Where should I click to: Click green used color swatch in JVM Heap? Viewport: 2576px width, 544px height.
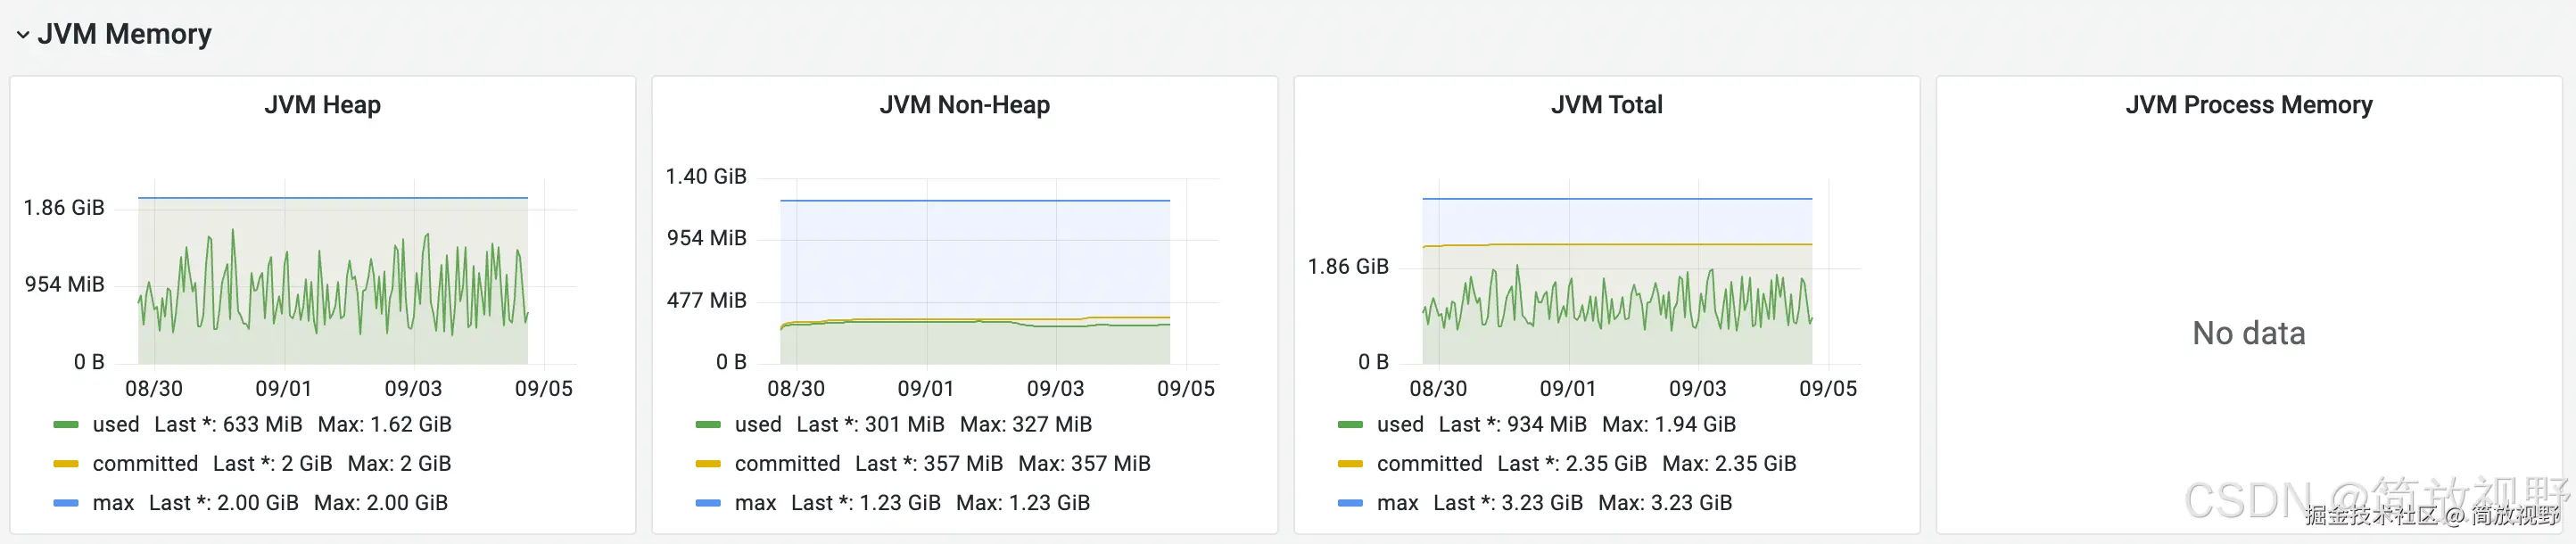[66, 425]
